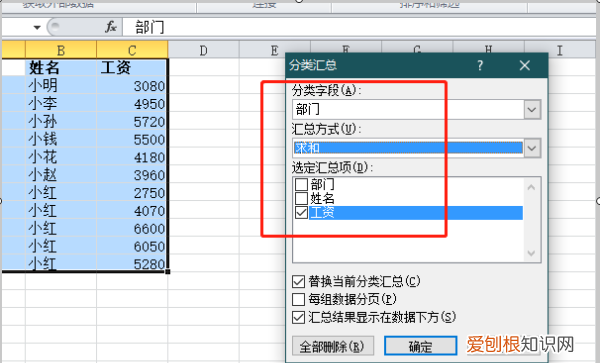Select column B header

coord(61,50)
